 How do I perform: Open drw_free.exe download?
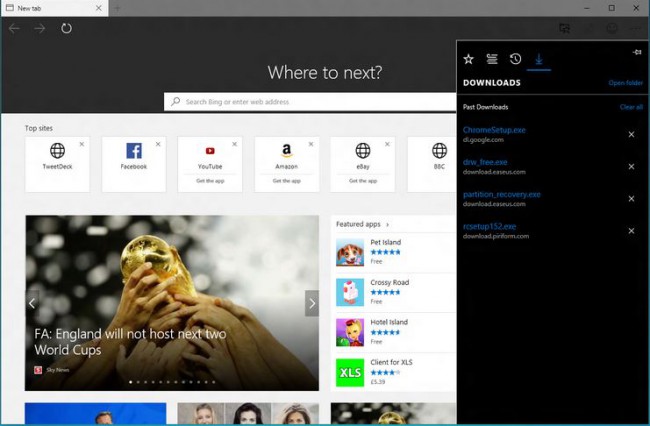(x=485, y=162)
